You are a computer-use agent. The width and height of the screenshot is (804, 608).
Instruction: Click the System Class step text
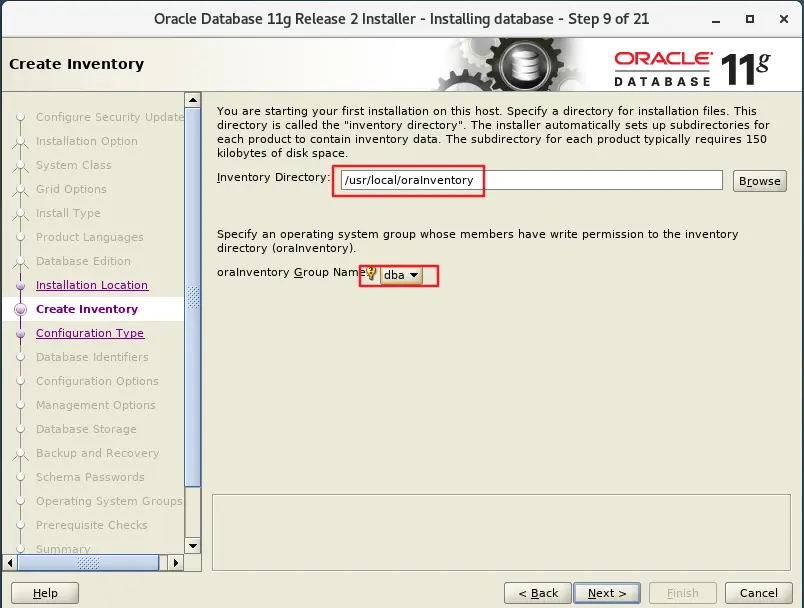pos(73,165)
